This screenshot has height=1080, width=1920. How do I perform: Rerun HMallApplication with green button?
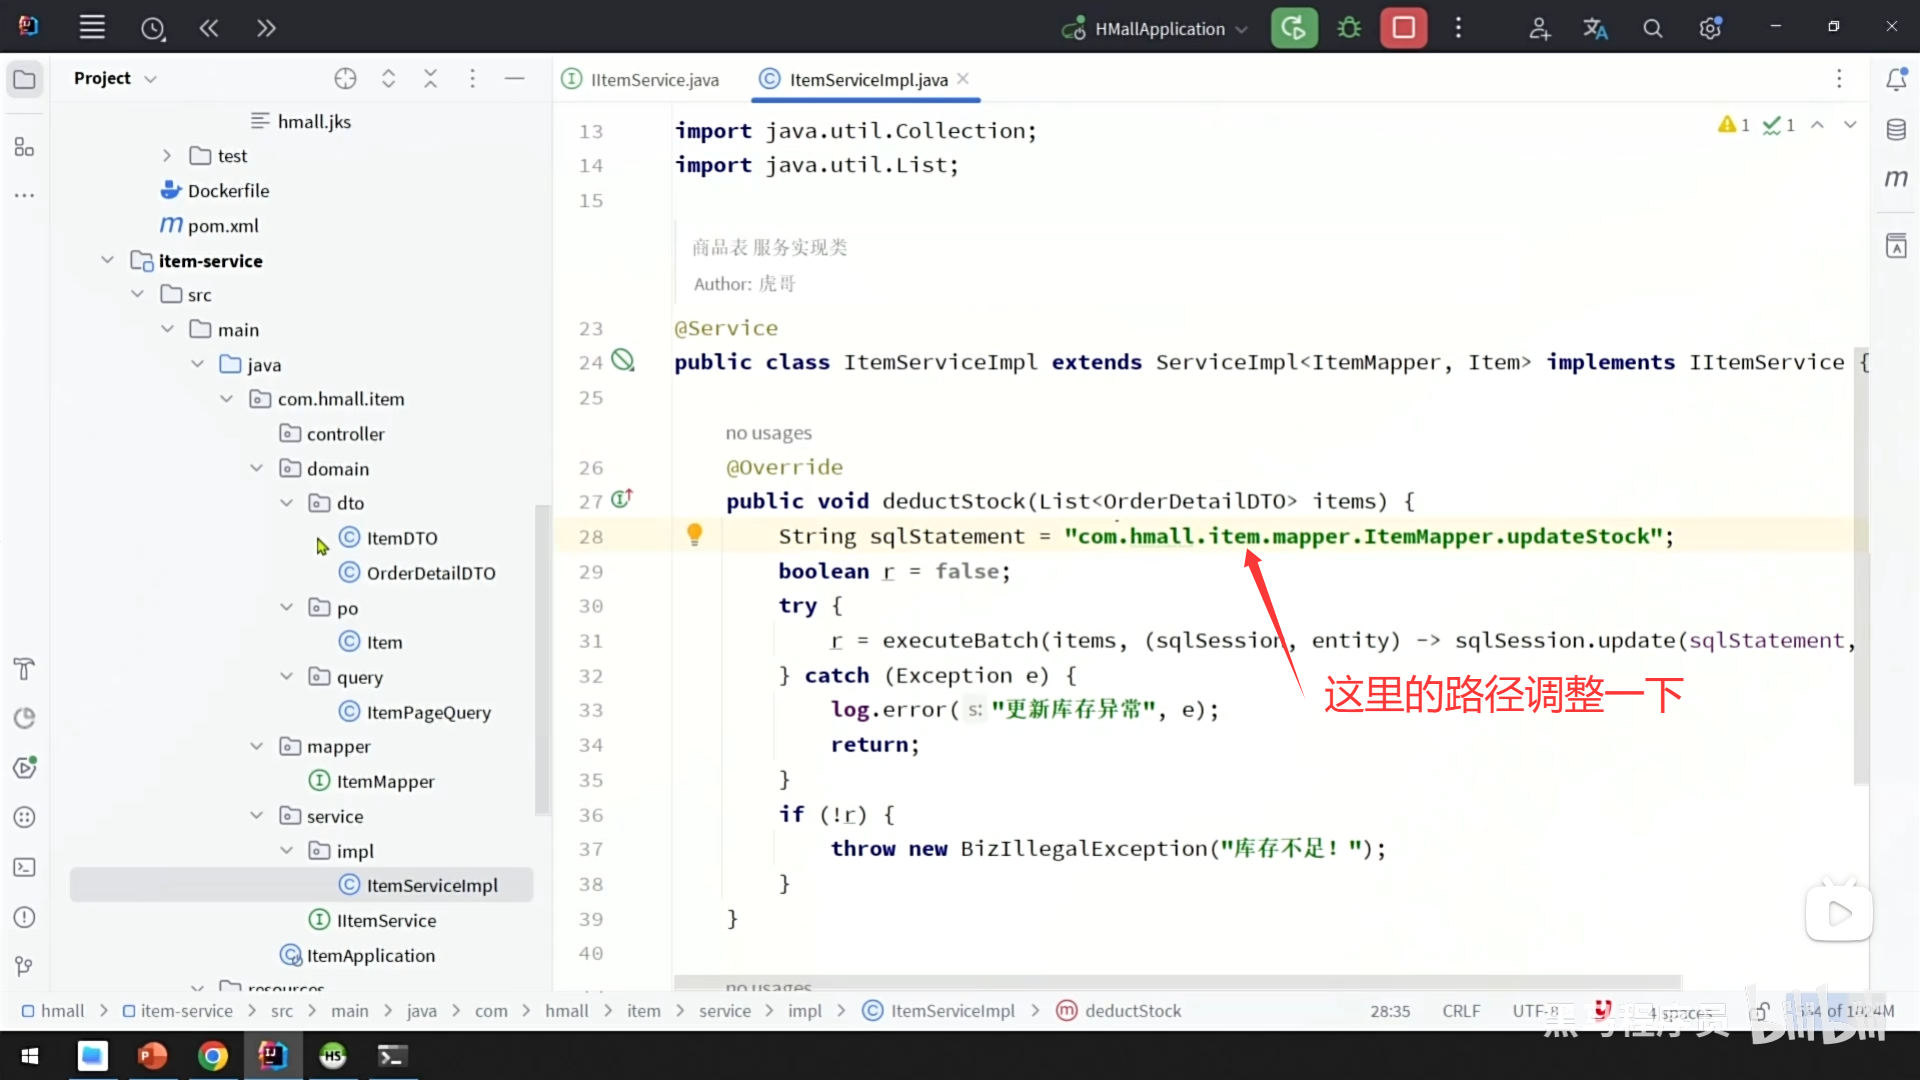tap(1294, 28)
